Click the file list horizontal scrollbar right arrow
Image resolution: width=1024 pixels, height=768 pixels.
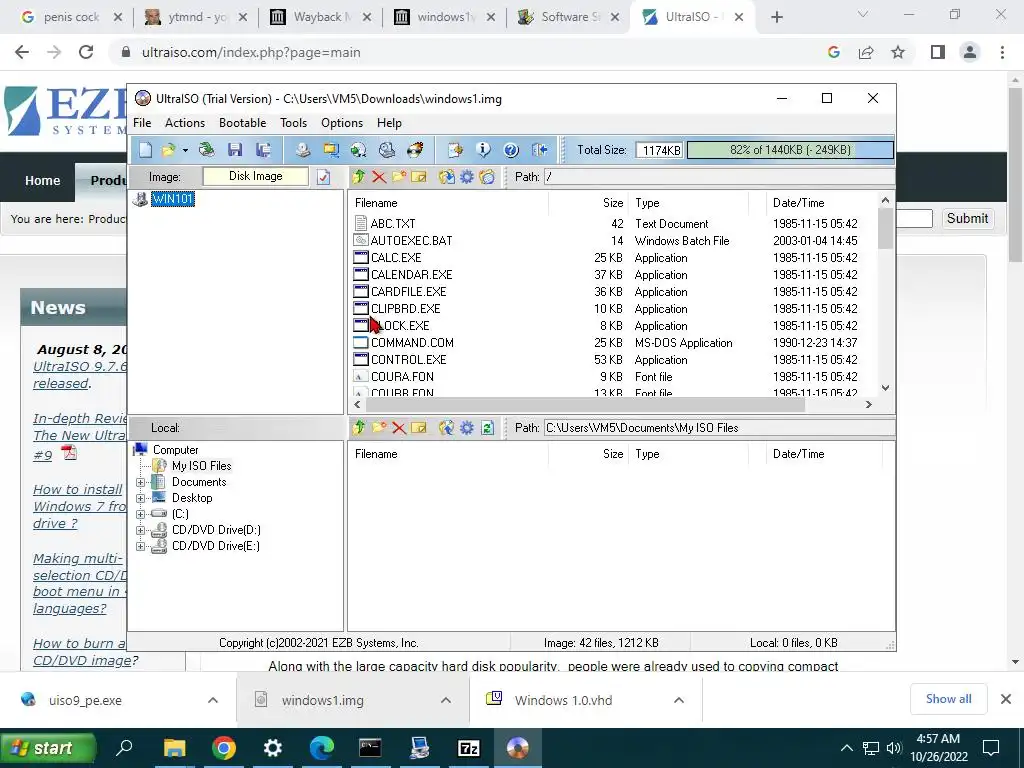[x=869, y=404]
